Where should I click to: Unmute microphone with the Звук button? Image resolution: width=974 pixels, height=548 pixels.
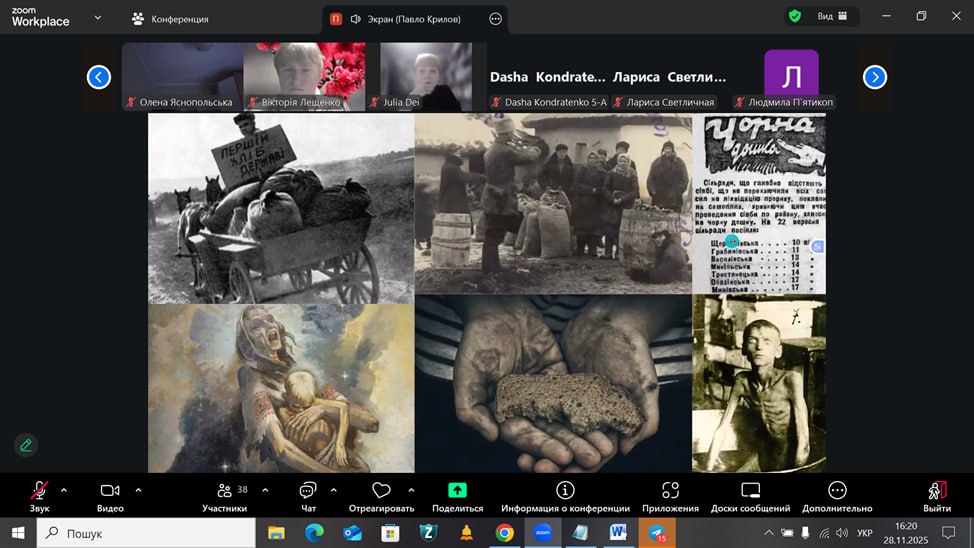pyautogui.click(x=39, y=490)
